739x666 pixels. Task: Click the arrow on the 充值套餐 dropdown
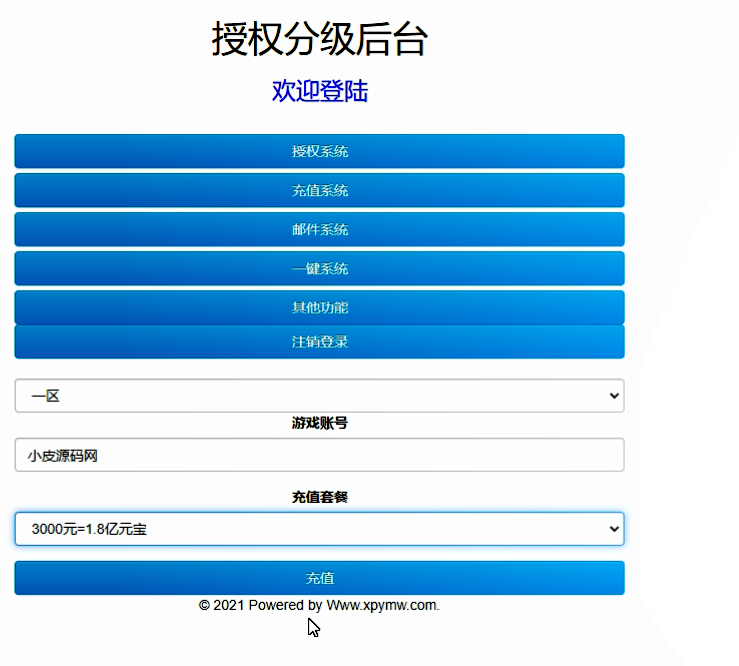pos(613,530)
